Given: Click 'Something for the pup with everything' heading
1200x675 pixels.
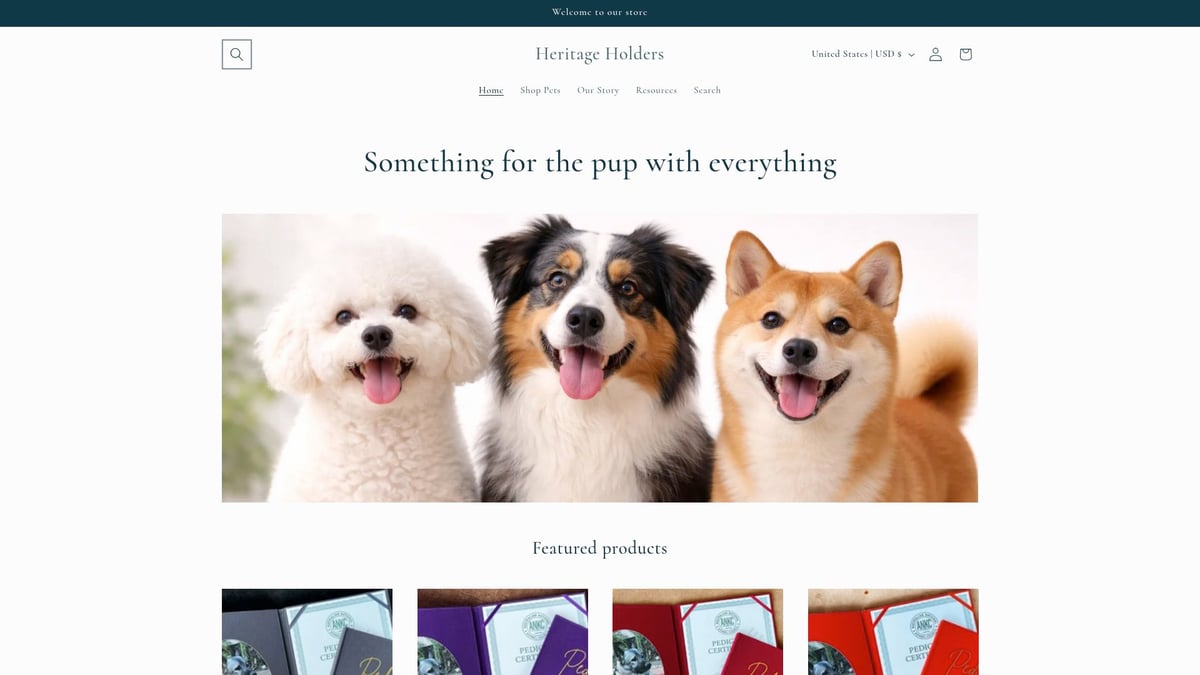Looking at the screenshot, I should coord(600,162).
